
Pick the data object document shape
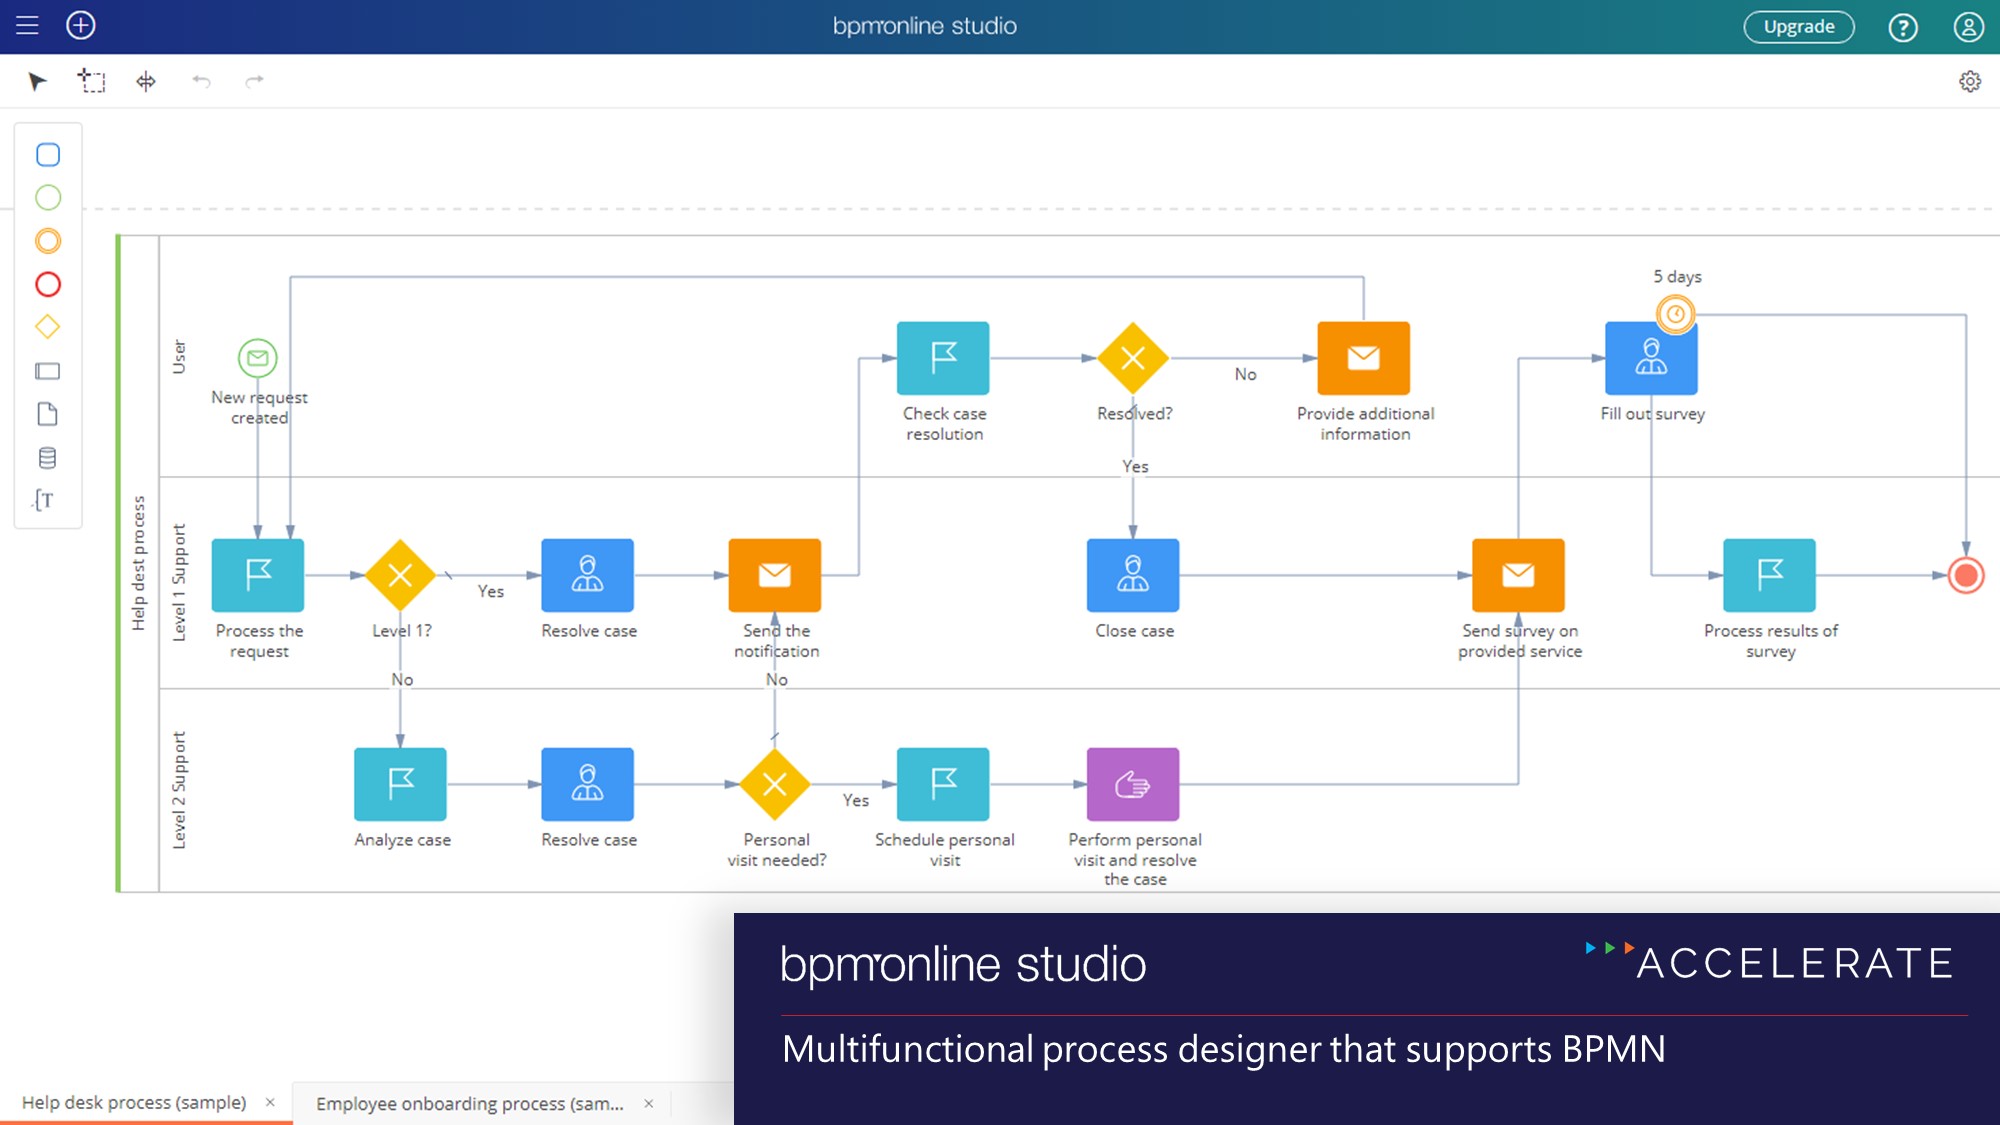click(x=48, y=414)
